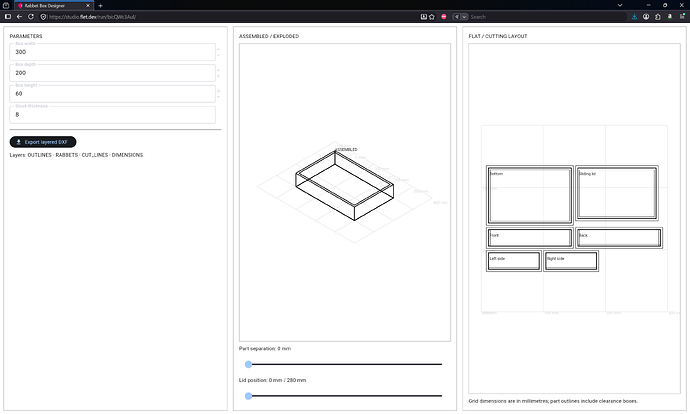Increase Box depth with the up stepper
The height and width of the screenshot is (414, 690).
(x=218, y=70)
